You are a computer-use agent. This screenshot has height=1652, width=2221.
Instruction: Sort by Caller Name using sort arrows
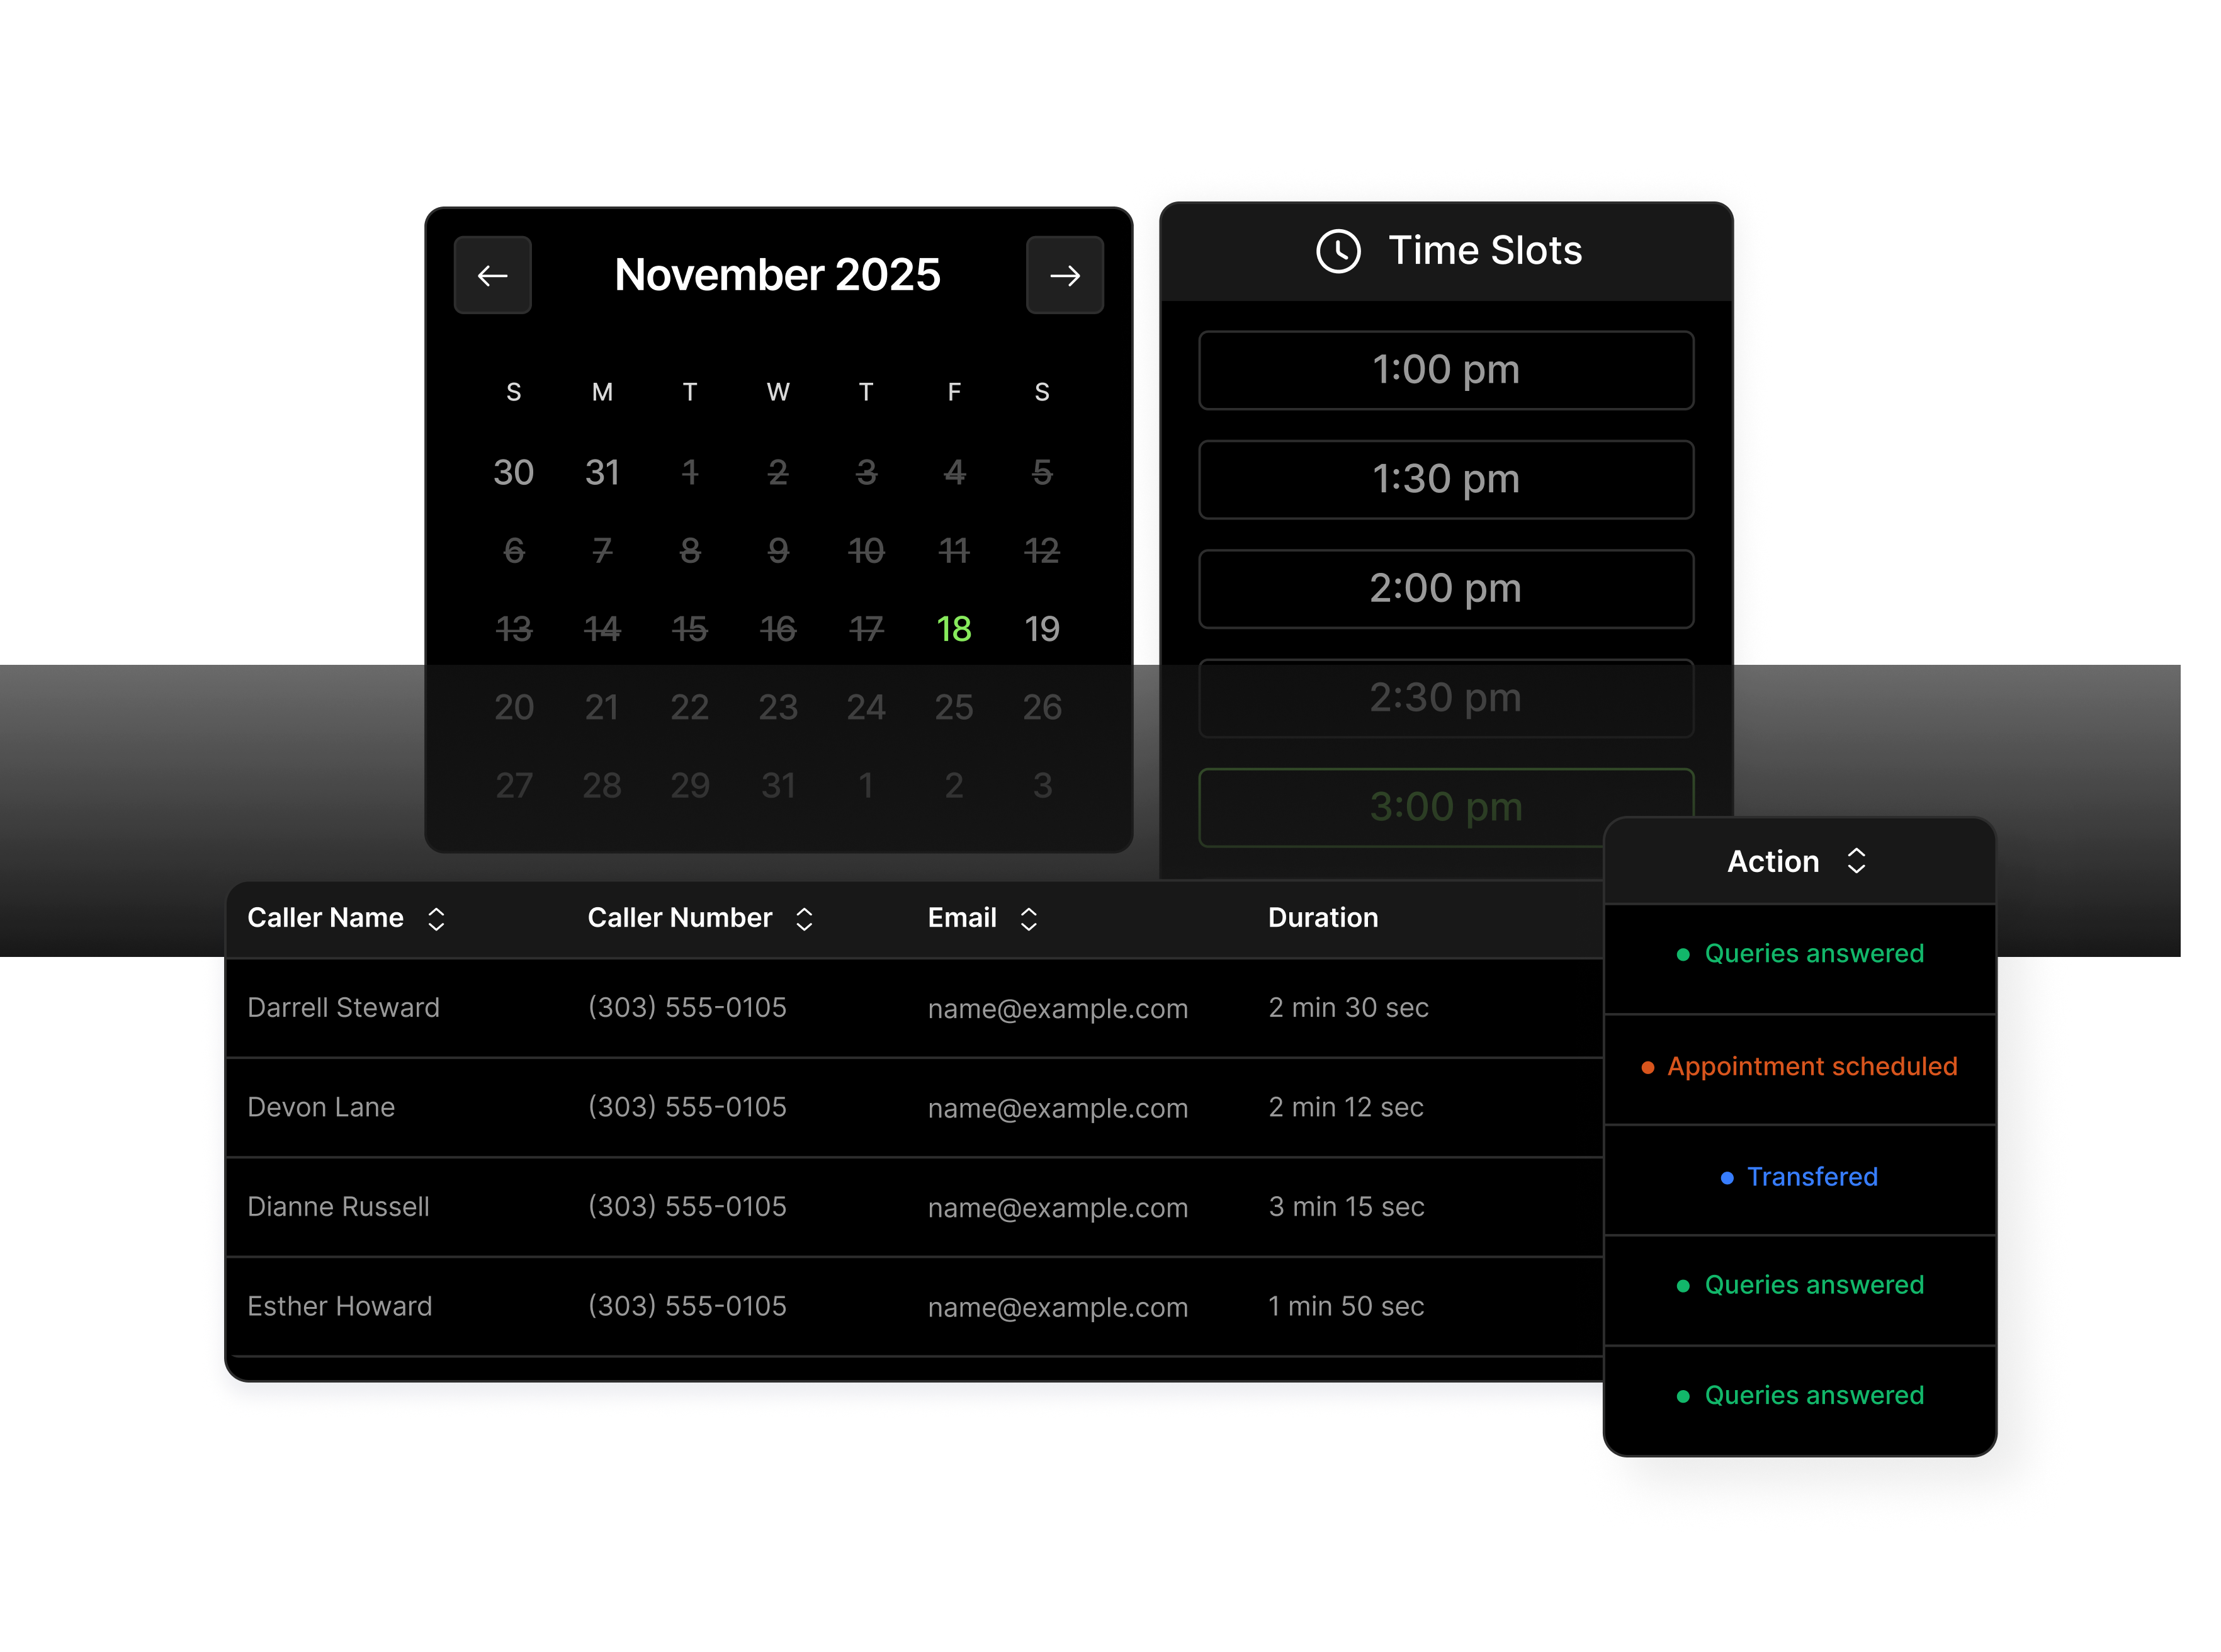[x=436, y=919]
